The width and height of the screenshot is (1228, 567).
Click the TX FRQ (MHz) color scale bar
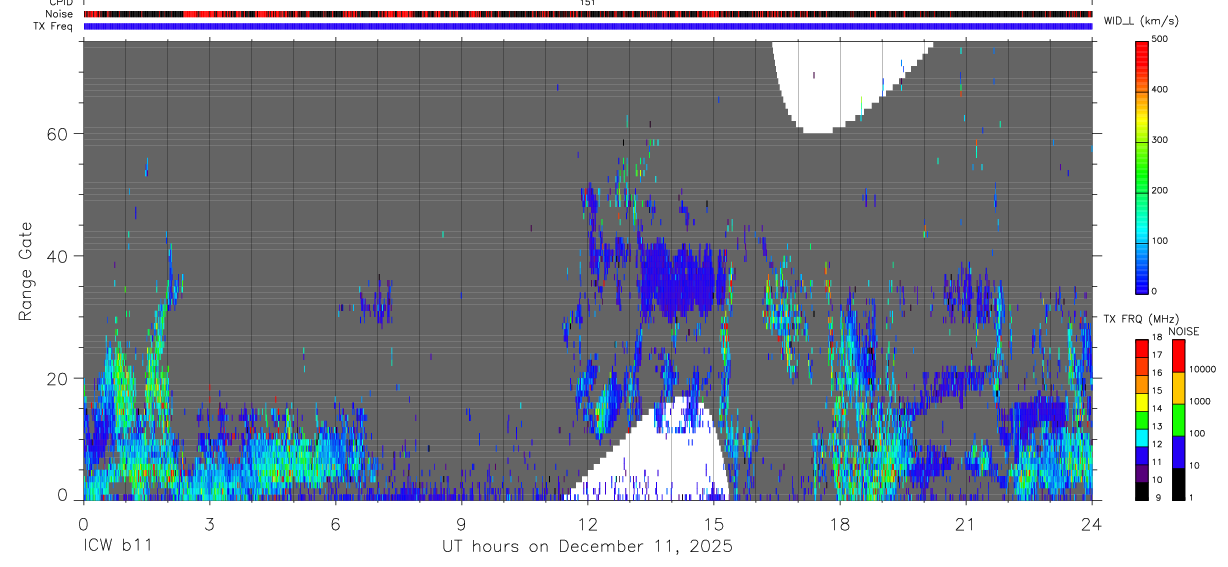click(1142, 419)
